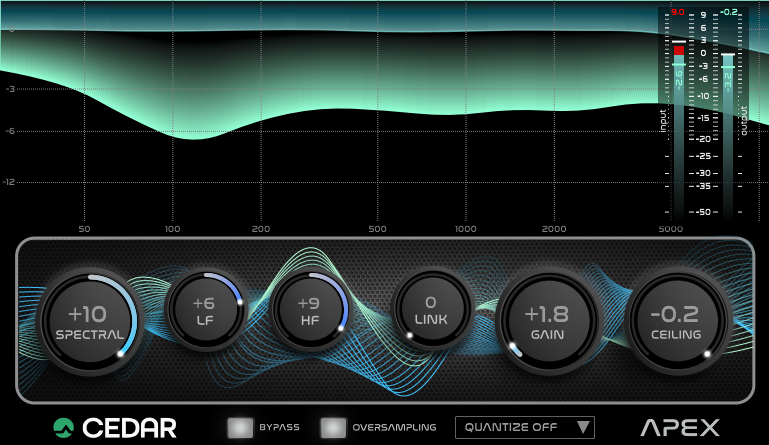Click the SPECTRAL knob showing +10

90,320
